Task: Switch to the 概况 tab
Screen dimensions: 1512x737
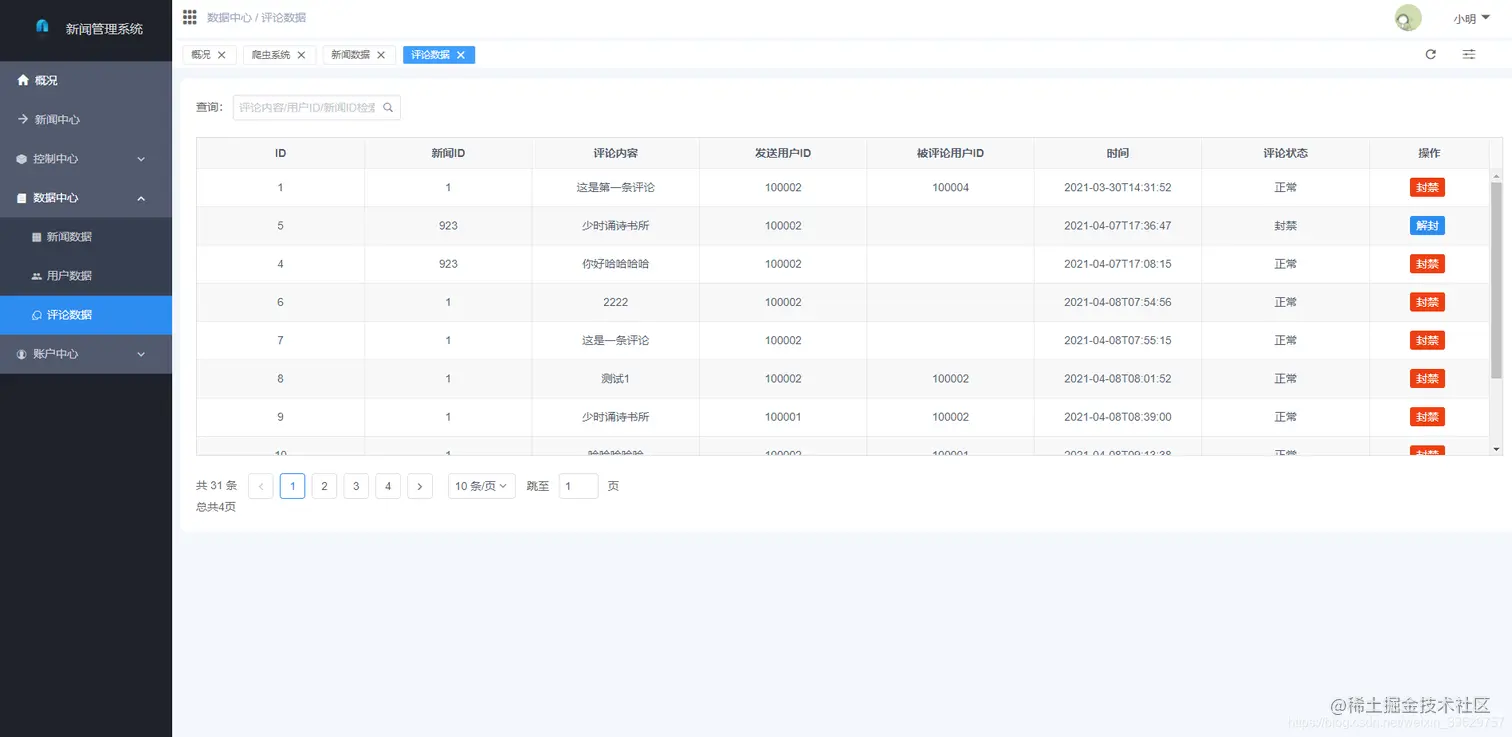Action: 201,55
